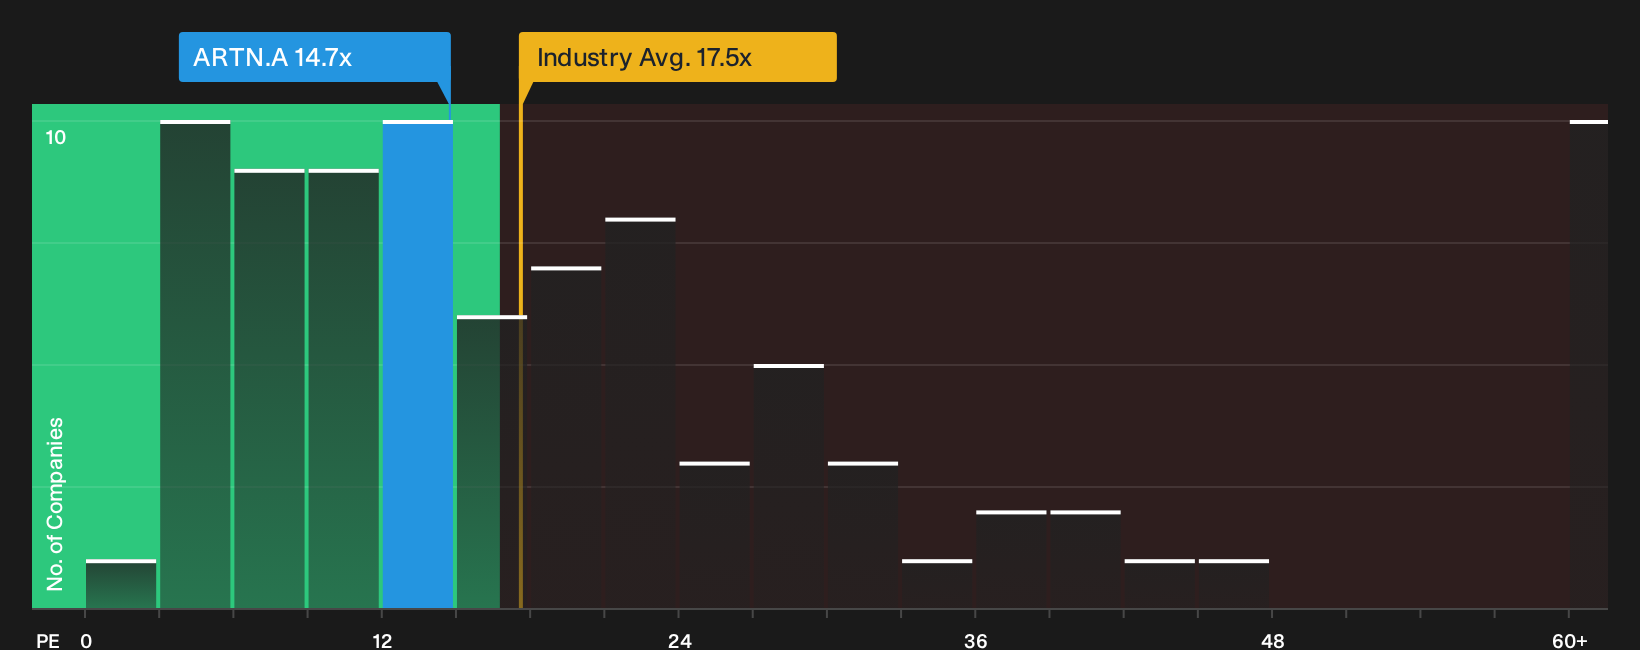Image resolution: width=1640 pixels, height=650 pixels.
Task: Select the tallest dark bar right of industry average
Action: coord(640,414)
